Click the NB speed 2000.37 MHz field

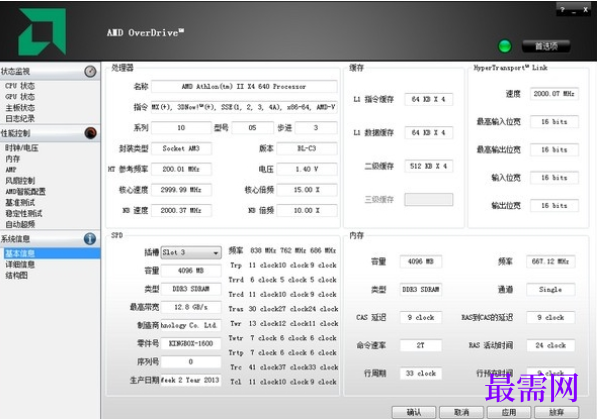pyautogui.click(x=181, y=210)
